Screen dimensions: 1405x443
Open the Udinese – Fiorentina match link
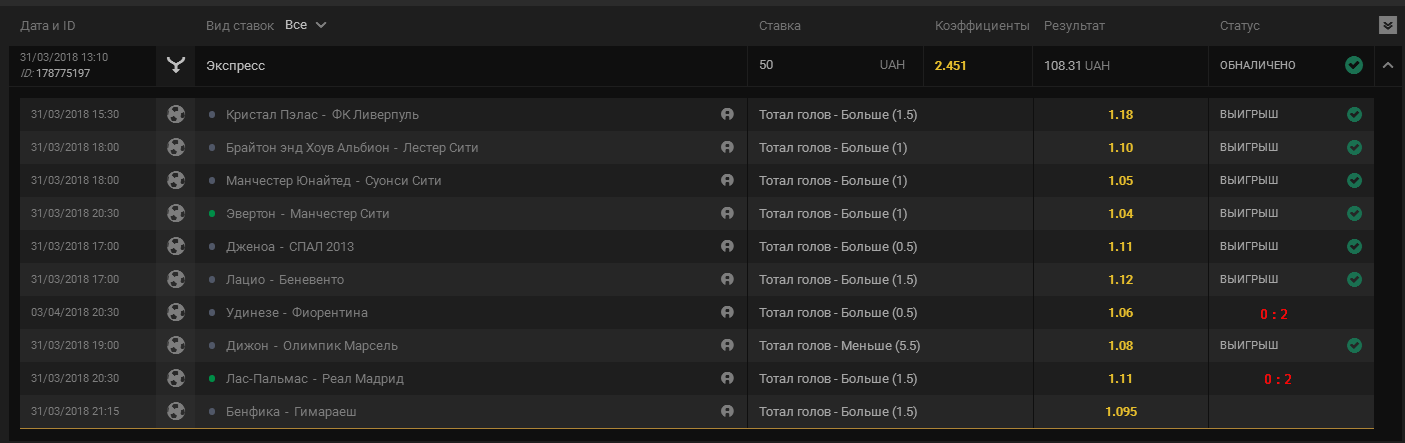pyautogui.click(x=296, y=313)
